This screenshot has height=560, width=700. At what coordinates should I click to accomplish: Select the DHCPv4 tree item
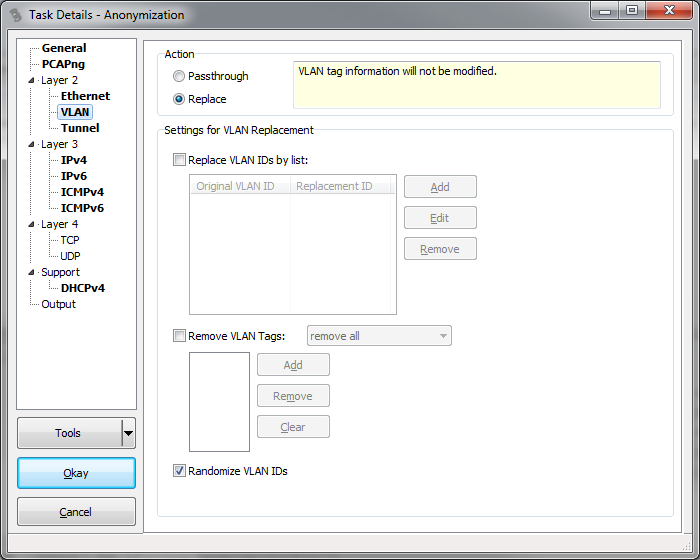point(83,288)
